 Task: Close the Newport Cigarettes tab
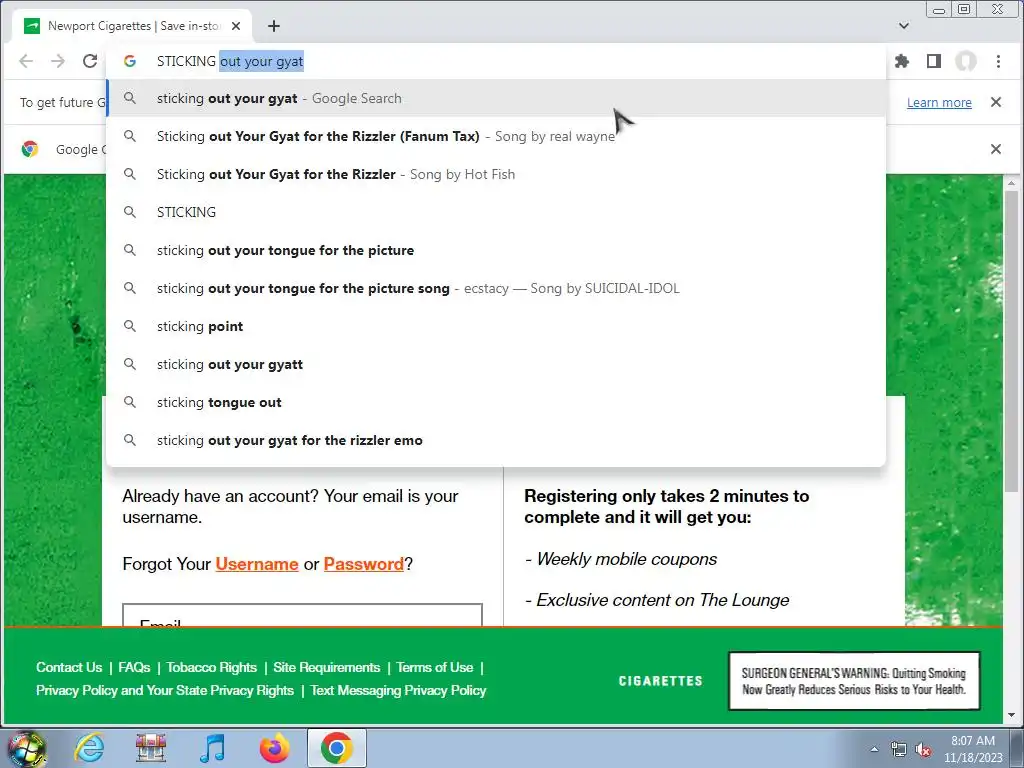pyautogui.click(x=236, y=26)
